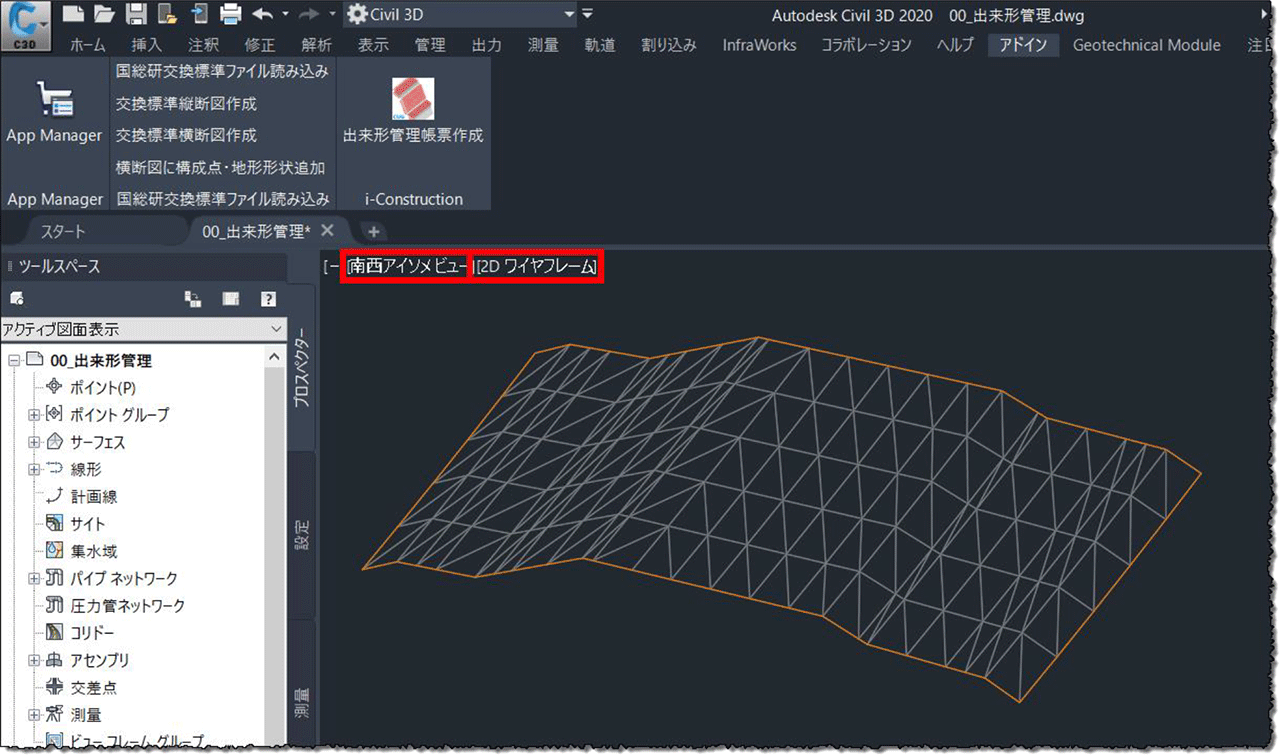
Task: Close the 00_出来形管理 drawing tab
Action: coord(327,231)
